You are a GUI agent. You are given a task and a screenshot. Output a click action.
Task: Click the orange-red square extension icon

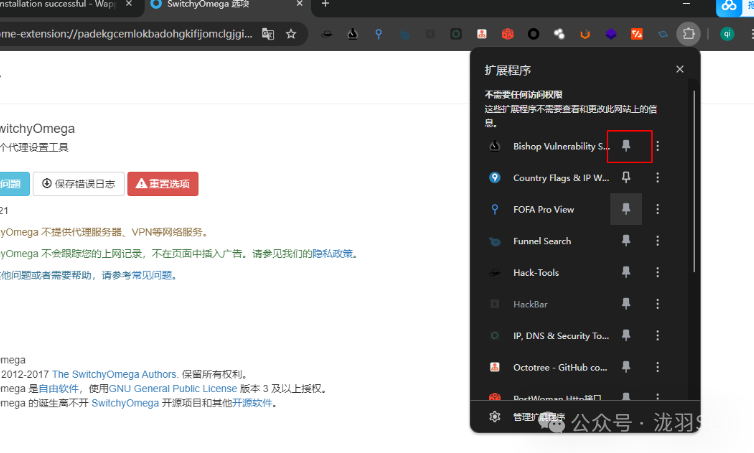tap(637, 34)
